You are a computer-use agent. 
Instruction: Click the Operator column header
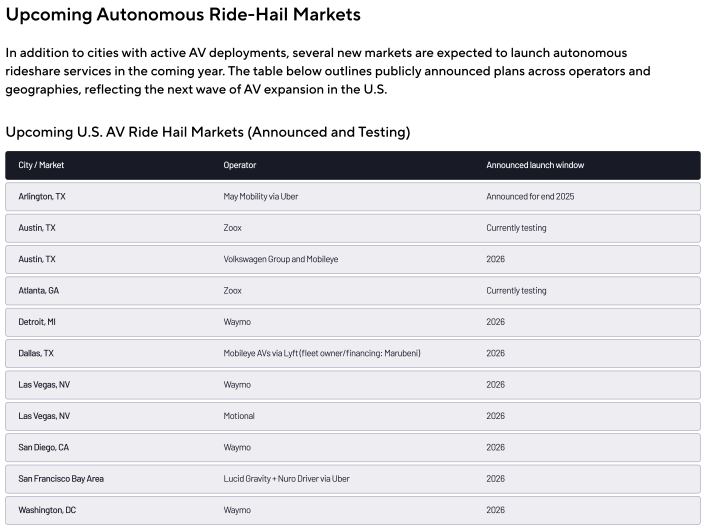[x=239, y=165]
